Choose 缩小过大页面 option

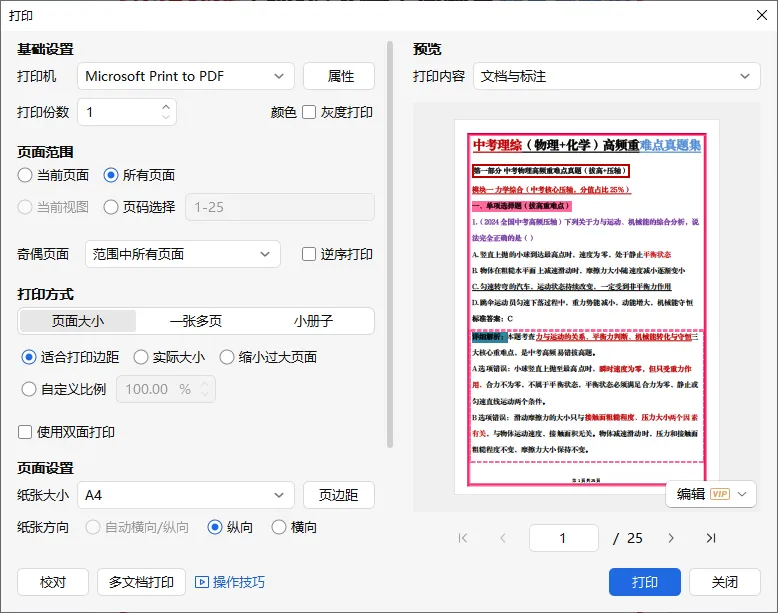point(227,357)
